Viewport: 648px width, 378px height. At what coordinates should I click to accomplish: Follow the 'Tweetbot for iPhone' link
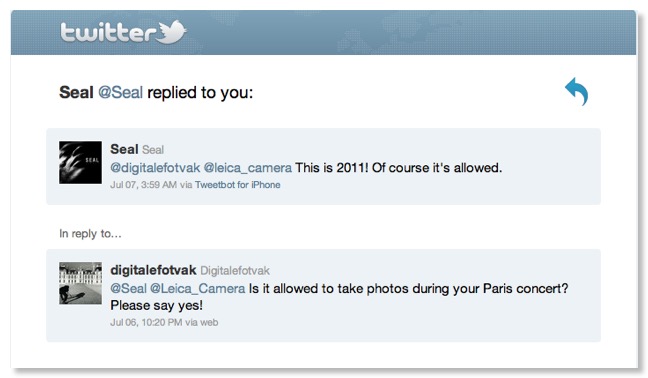(x=238, y=185)
